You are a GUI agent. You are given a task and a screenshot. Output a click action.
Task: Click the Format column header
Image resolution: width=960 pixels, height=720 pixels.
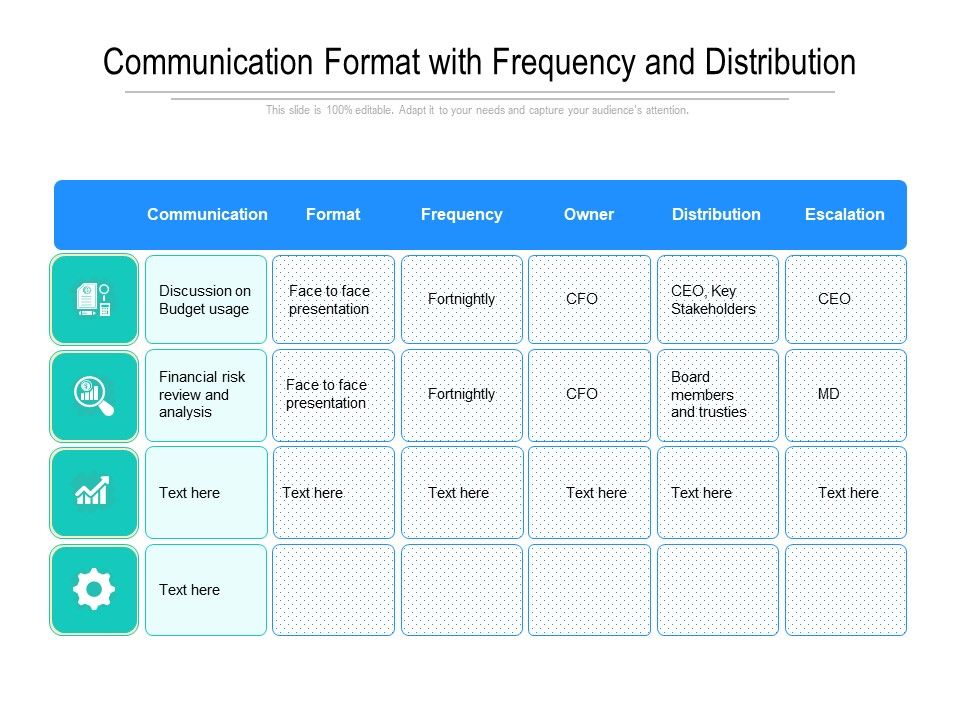pos(333,214)
